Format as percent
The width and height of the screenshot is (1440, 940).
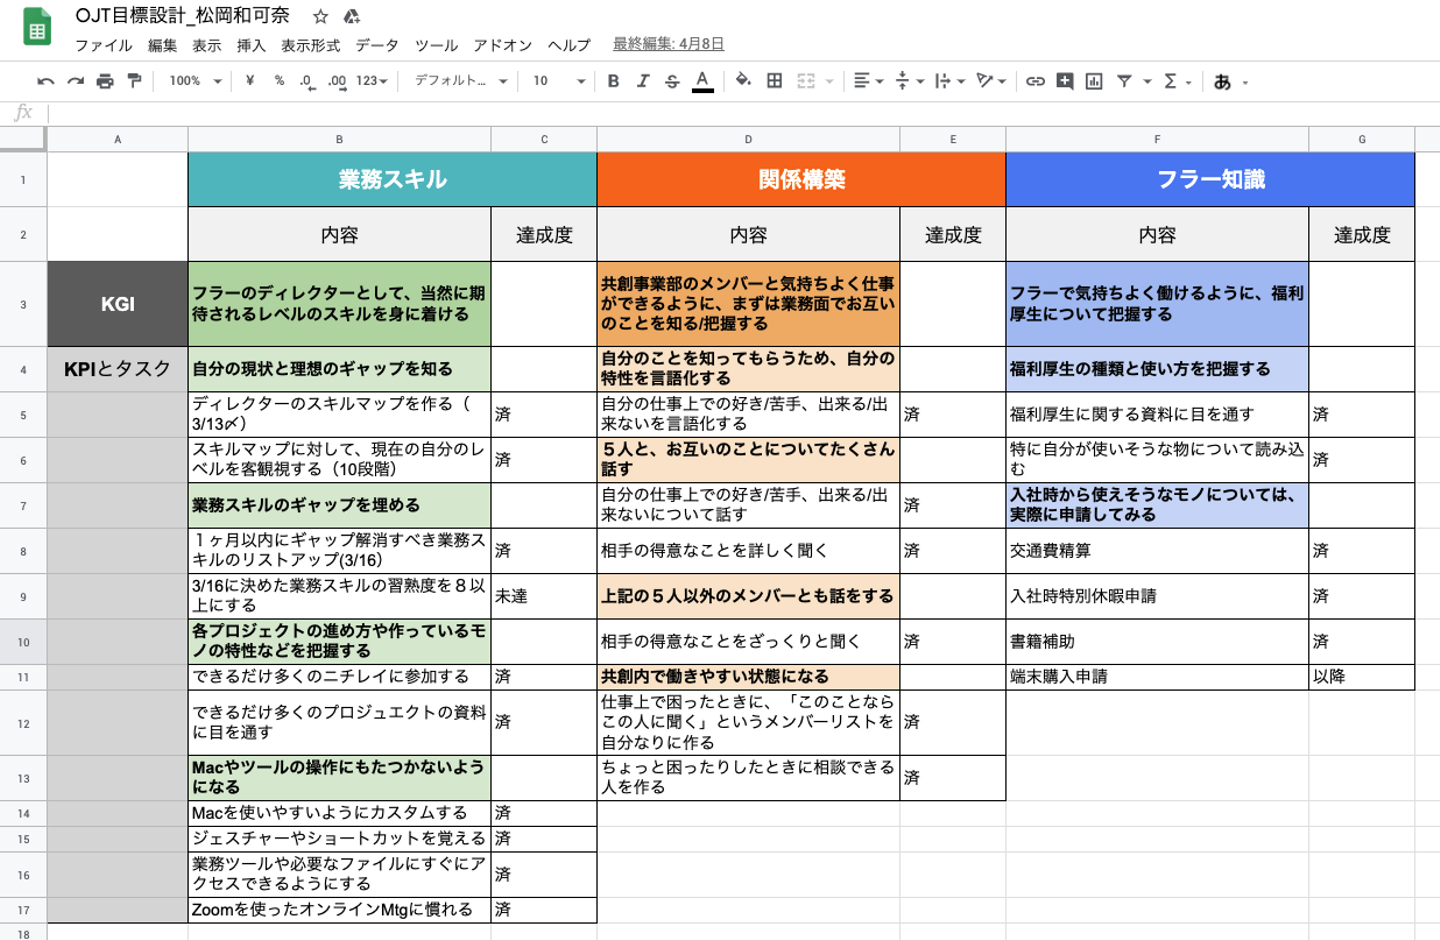279,81
